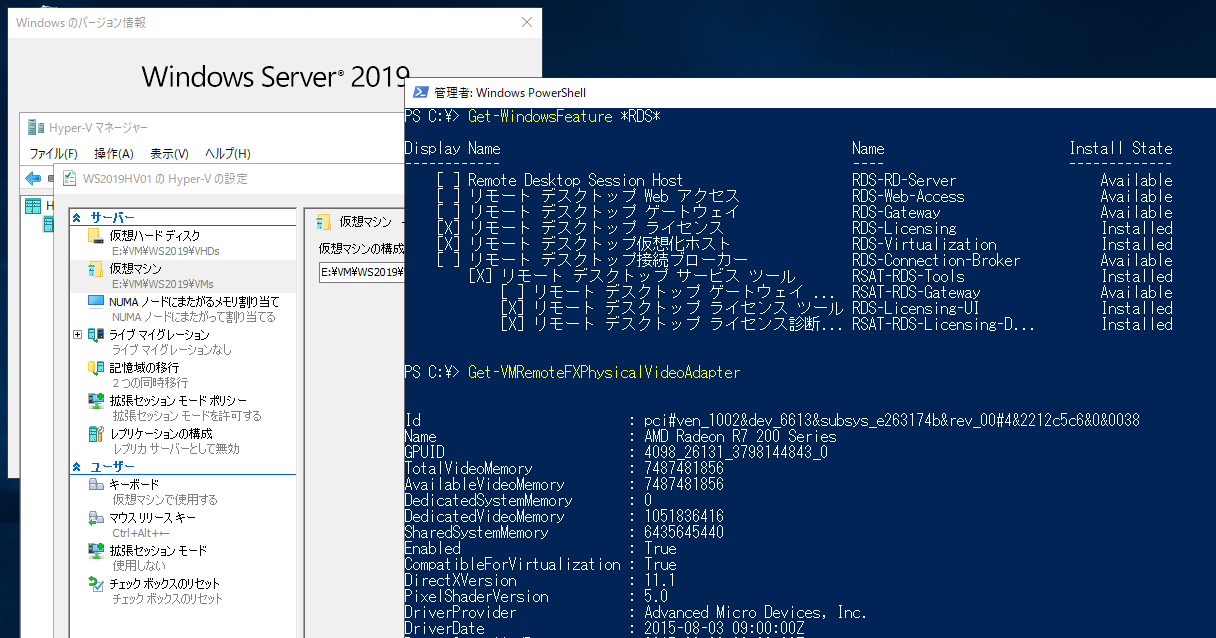Click the Hyper-V マネージャー title bar icon
The image size is (1216, 638).
pos(36,127)
